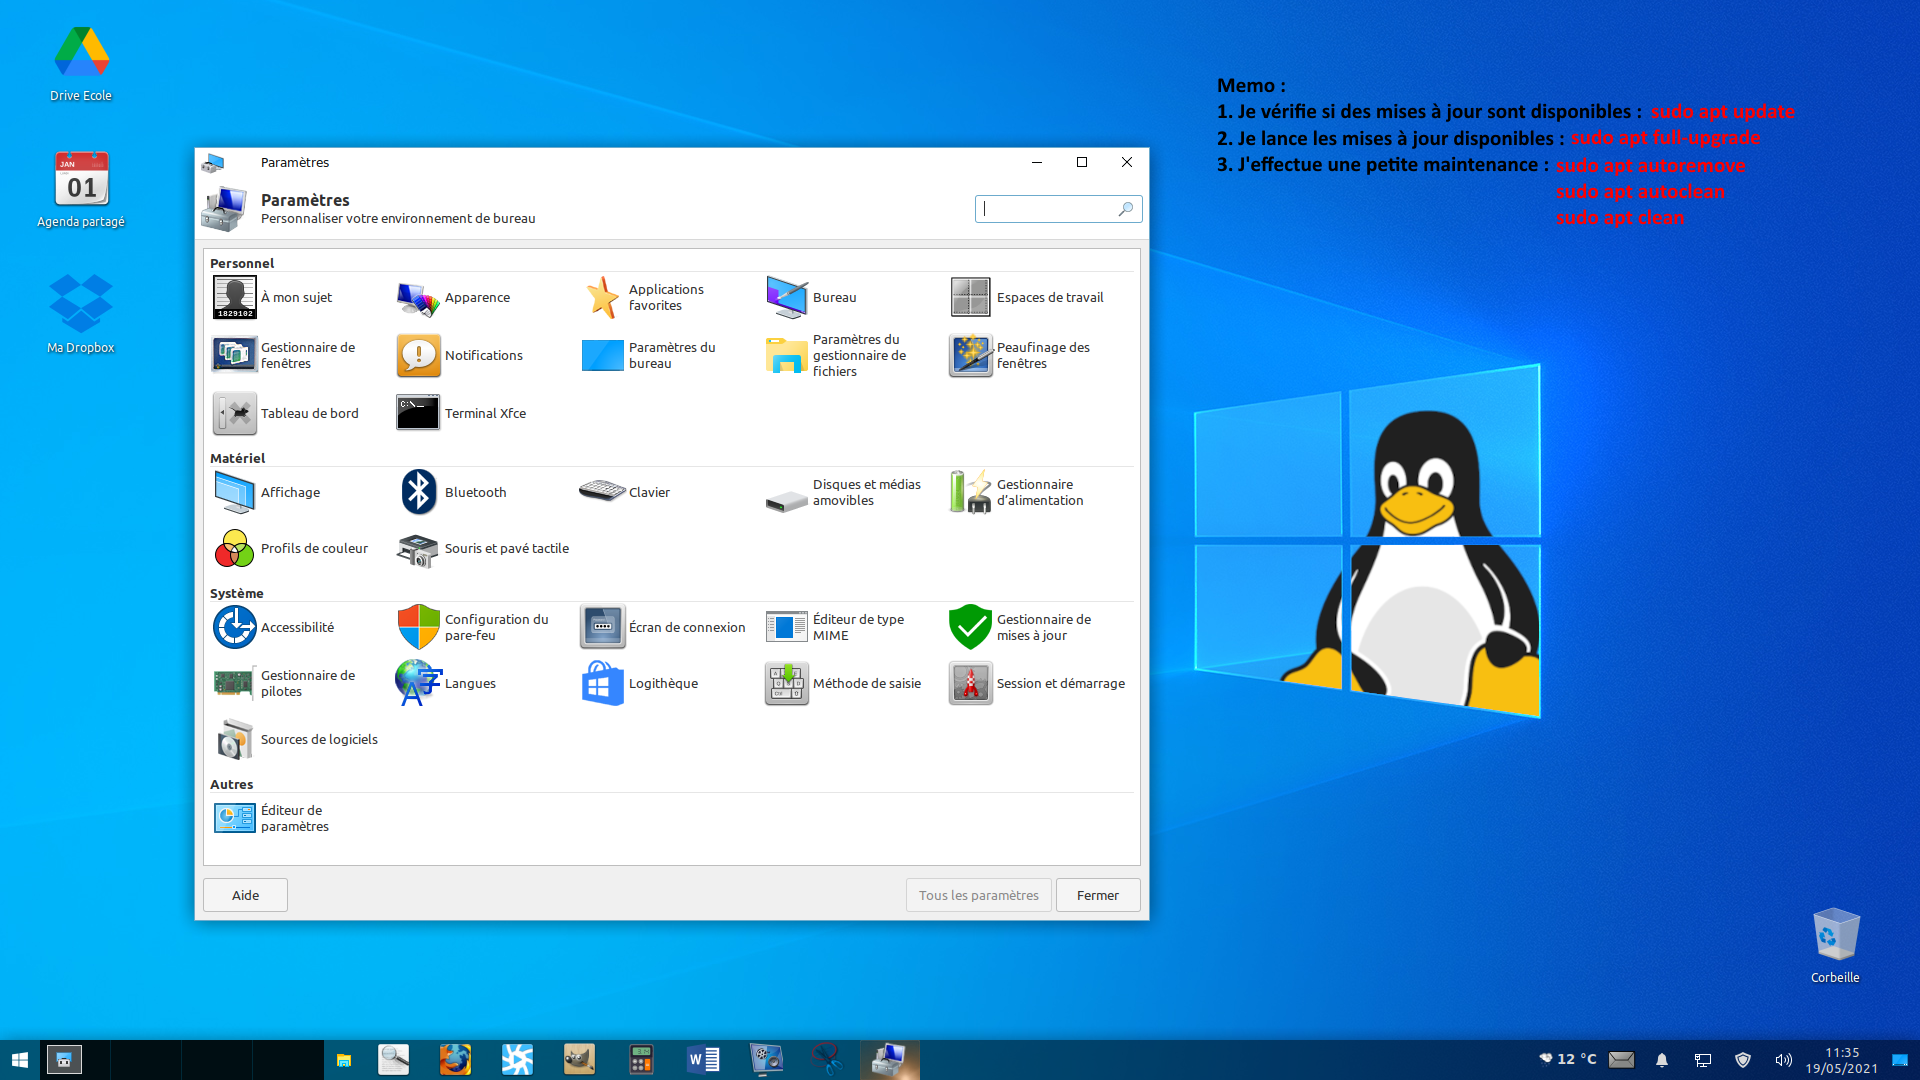Minimize the Paramètres window
Image resolution: width=1920 pixels, height=1080 pixels.
(1037, 162)
